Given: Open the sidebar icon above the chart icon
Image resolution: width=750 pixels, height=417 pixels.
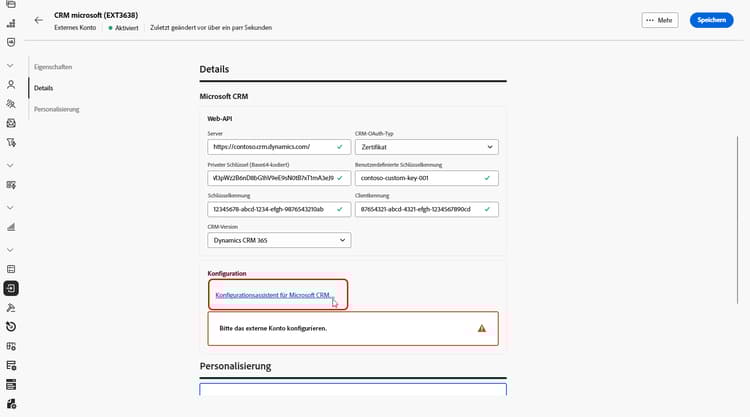Looking at the screenshot, I should (x=11, y=185).
